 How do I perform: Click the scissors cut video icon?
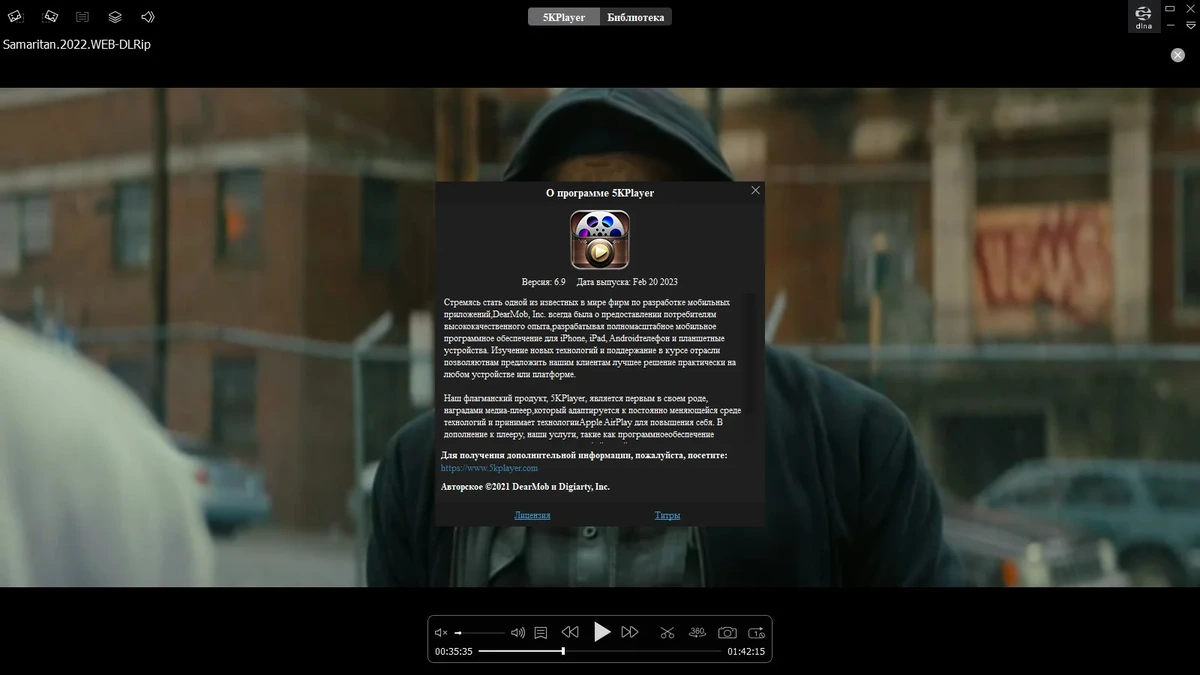click(667, 632)
